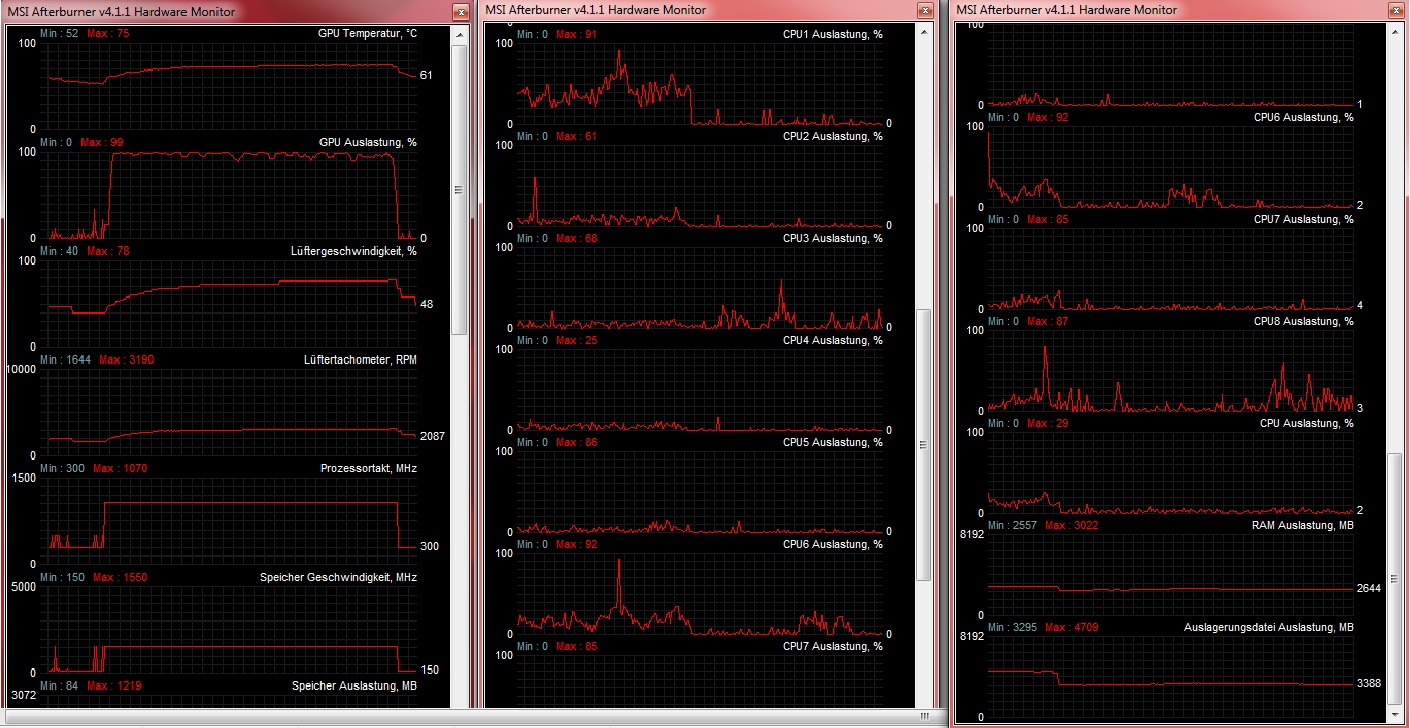The image size is (1410, 728).
Task: Click the left window's vertical scrollbar thumb
Action: pos(459,190)
